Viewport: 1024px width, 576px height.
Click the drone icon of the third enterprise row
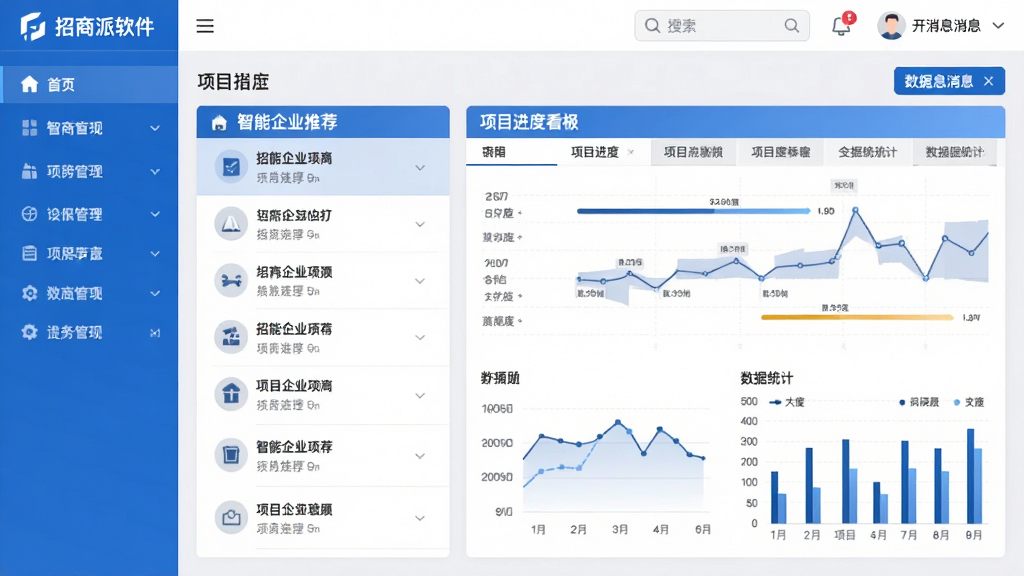click(231, 280)
